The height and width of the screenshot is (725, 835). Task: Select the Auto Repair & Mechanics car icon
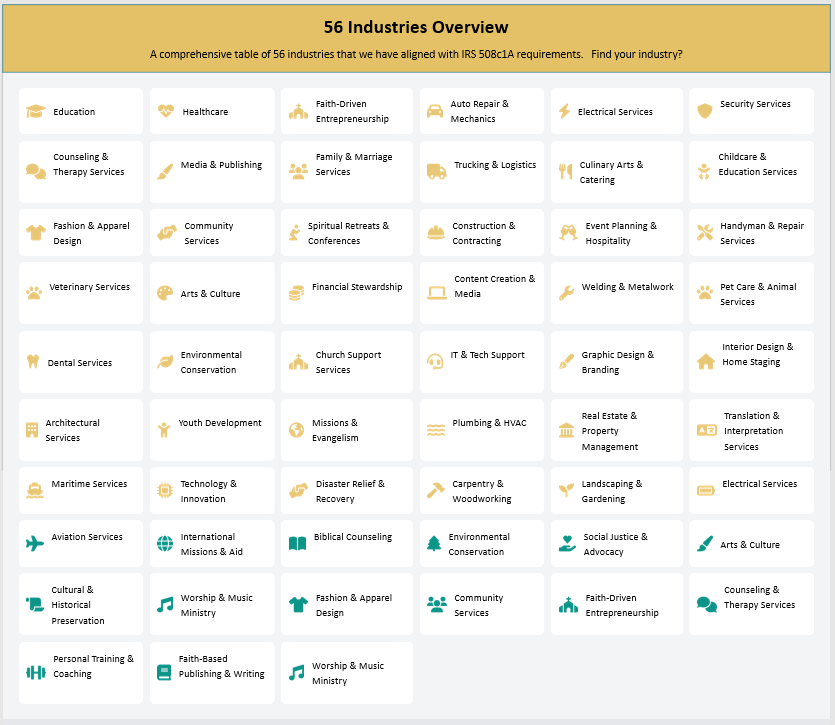(435, 111)
